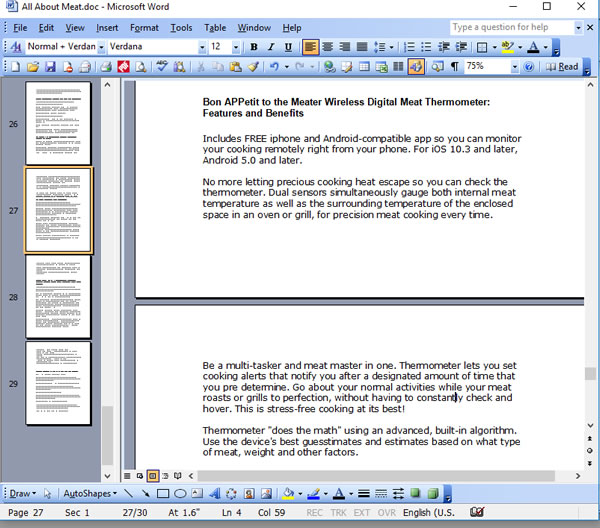Toggle Center paragraph alignment

tap(328, 47)
